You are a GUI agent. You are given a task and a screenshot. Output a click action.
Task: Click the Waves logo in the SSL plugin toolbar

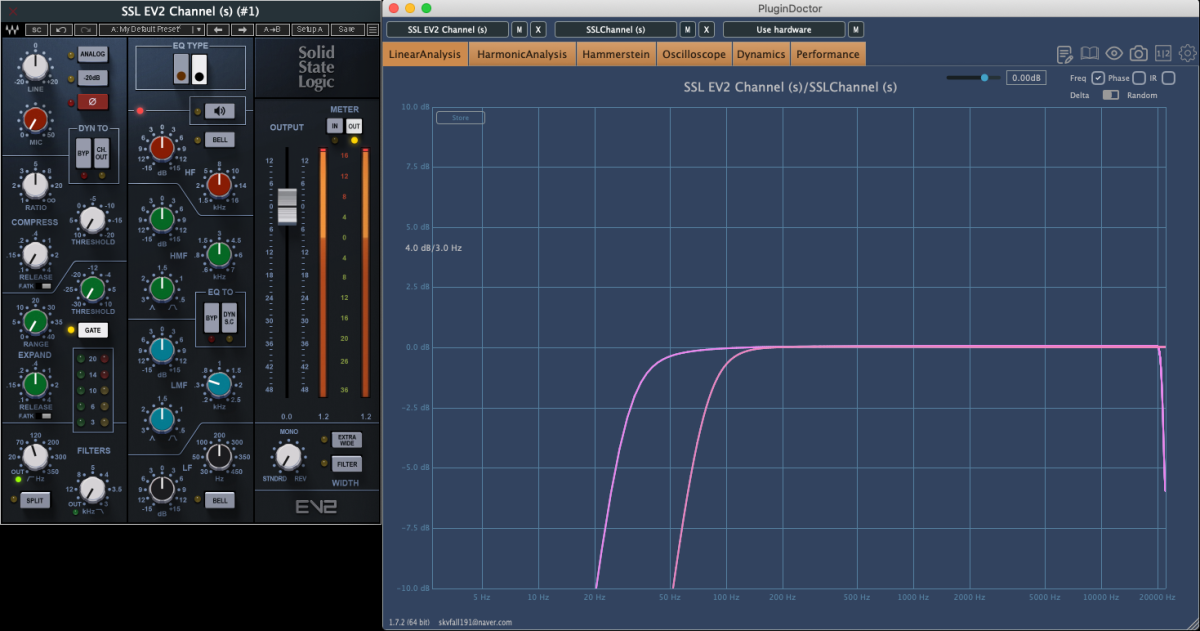click(11, 30)
